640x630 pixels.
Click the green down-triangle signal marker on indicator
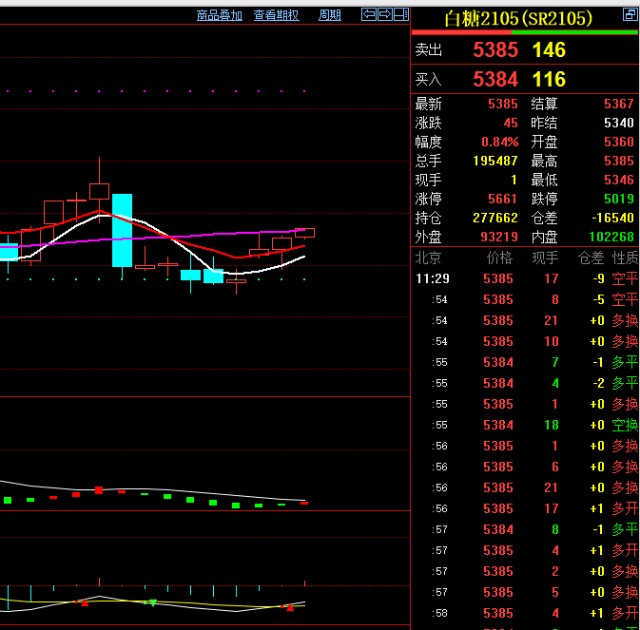152,603
